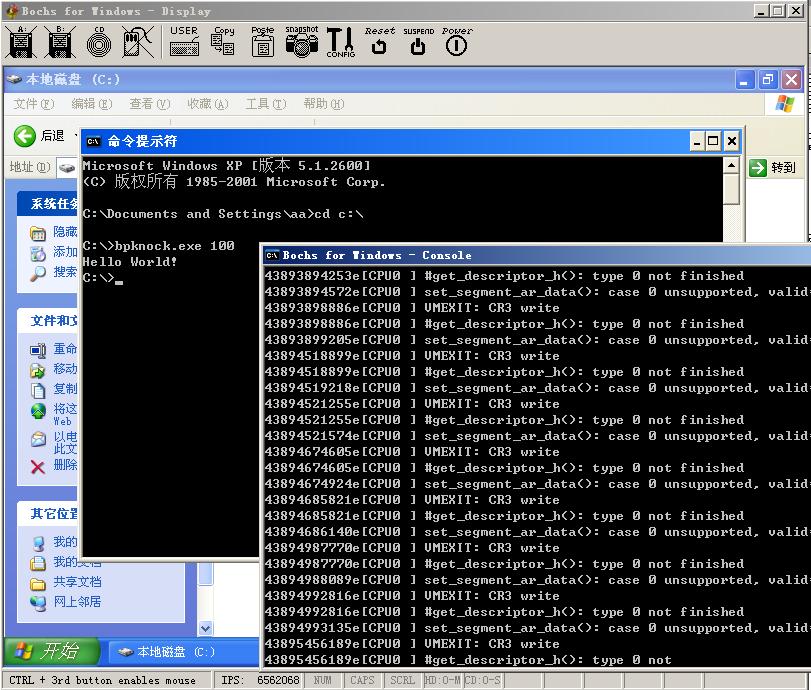
Task: Click the 网上邻居 network icon
Action: [x=38, y=604]
